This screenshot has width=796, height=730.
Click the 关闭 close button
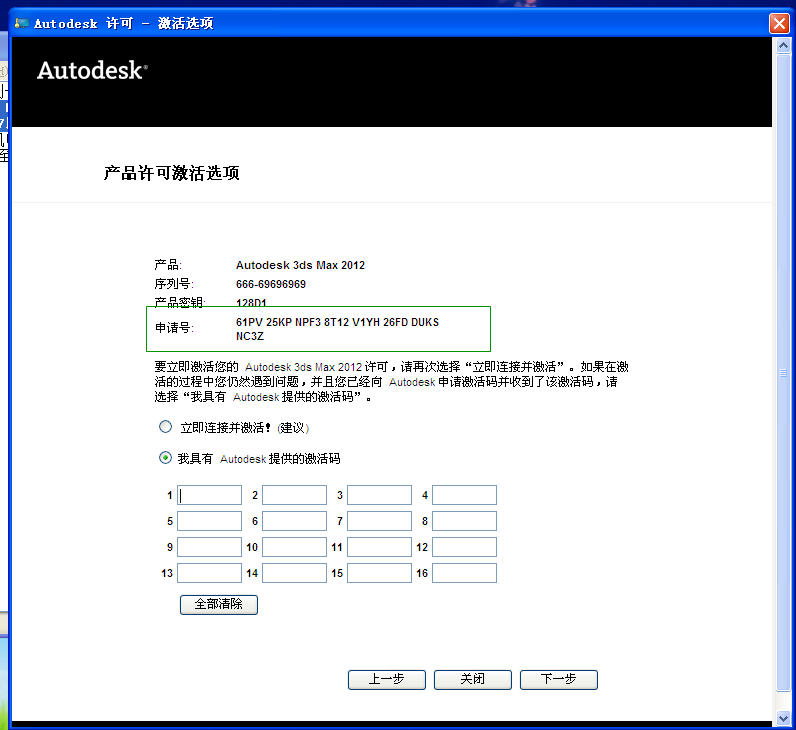(473, 680)
